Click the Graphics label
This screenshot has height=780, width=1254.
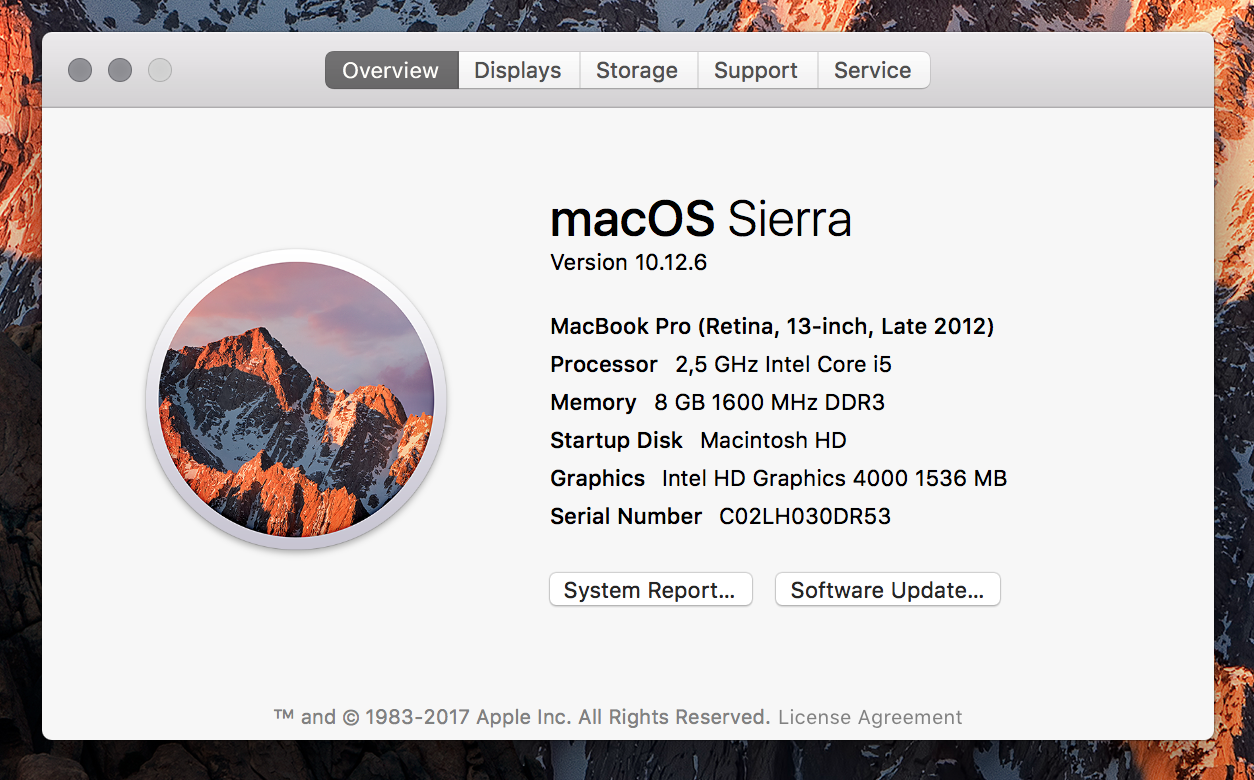pyautogui.click(x=597, y=478)
